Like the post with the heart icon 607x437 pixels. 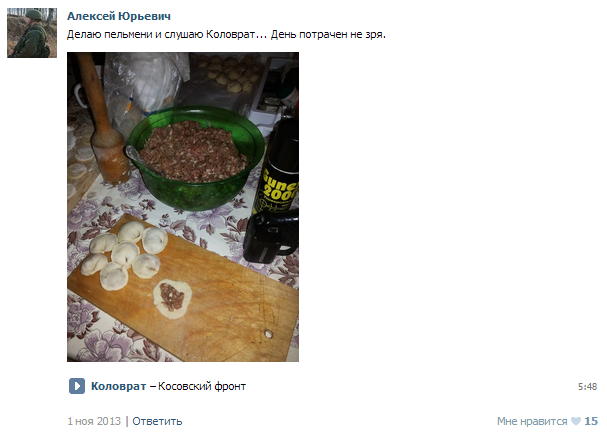(x=576, y=421)
